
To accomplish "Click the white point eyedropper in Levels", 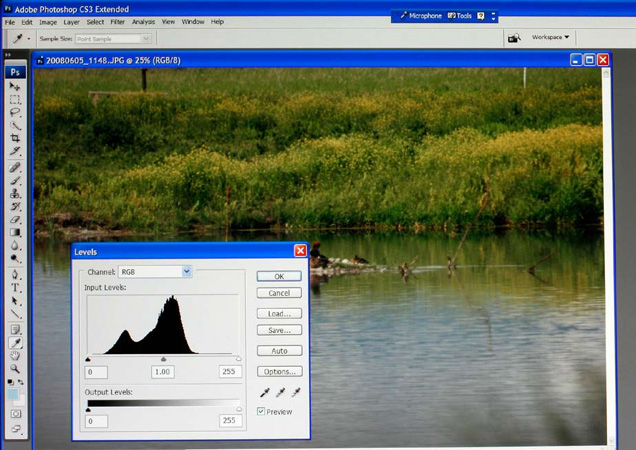I will tap(296, 393).
